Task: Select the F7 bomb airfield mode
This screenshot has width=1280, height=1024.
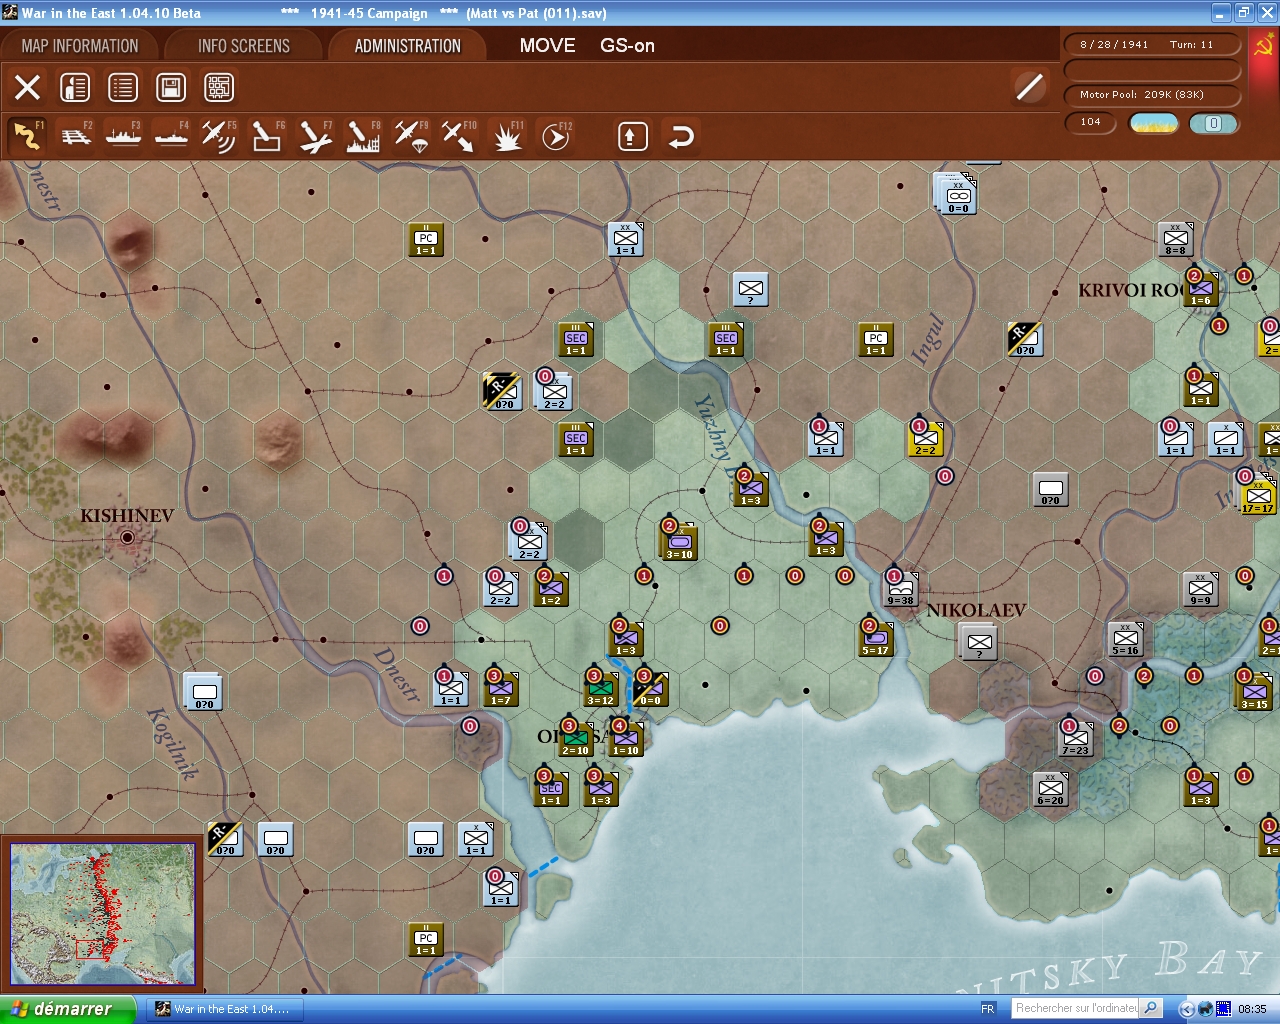Action: (315, 136)
